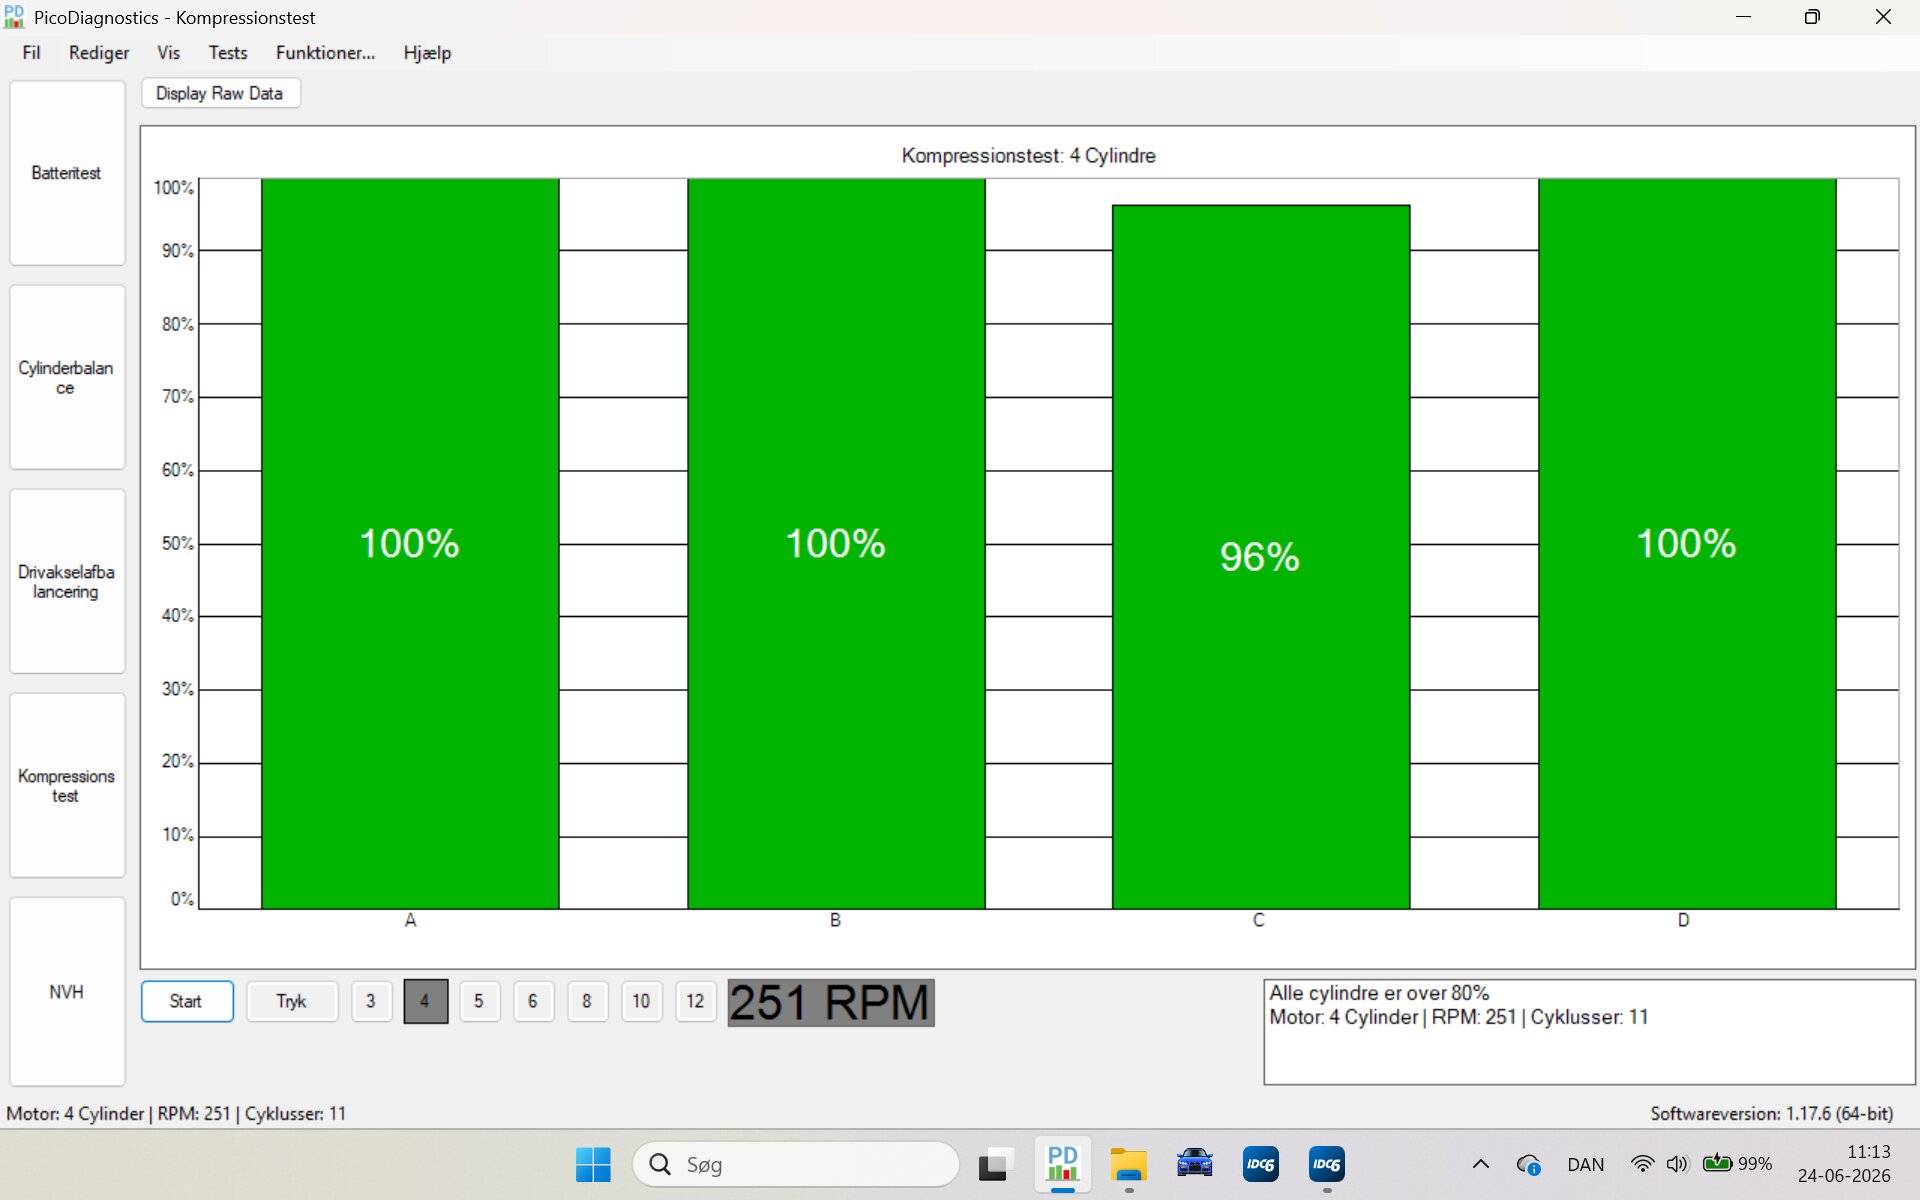Click cylinder D green bar
1920x1200 pixels.
[x=1687, y=544]
